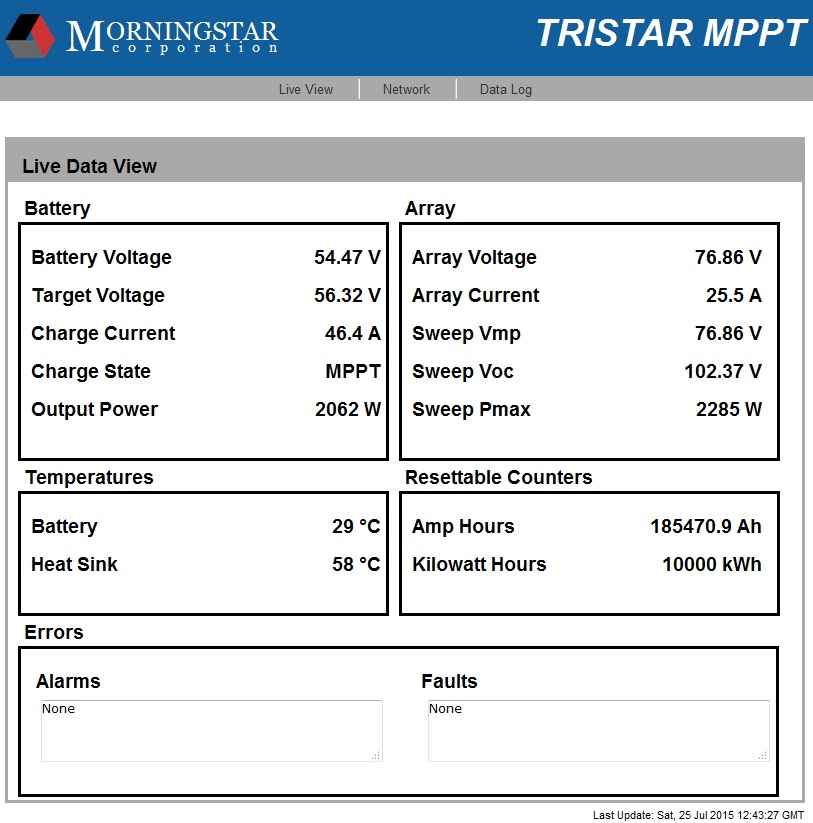
Task: Open the Live View tab
Action: [x=306, y=89]
